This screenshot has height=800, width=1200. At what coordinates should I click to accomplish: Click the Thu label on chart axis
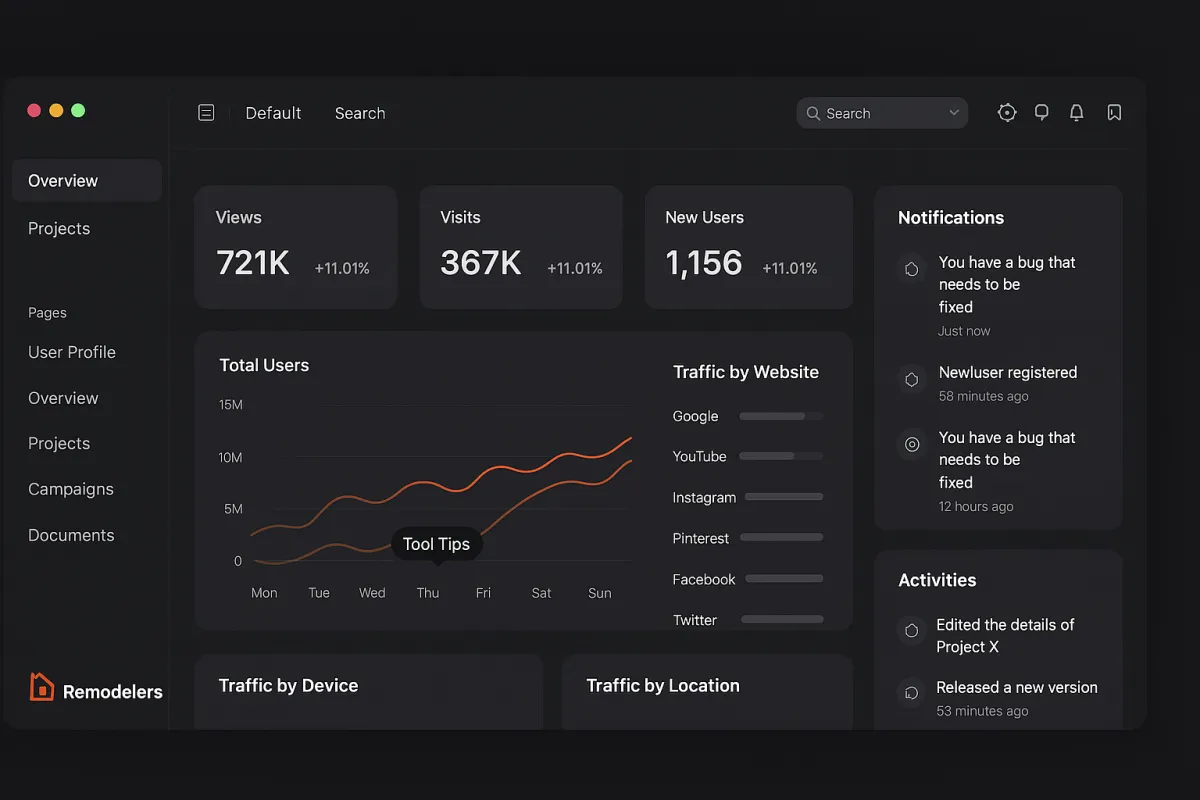pos(428,593)
